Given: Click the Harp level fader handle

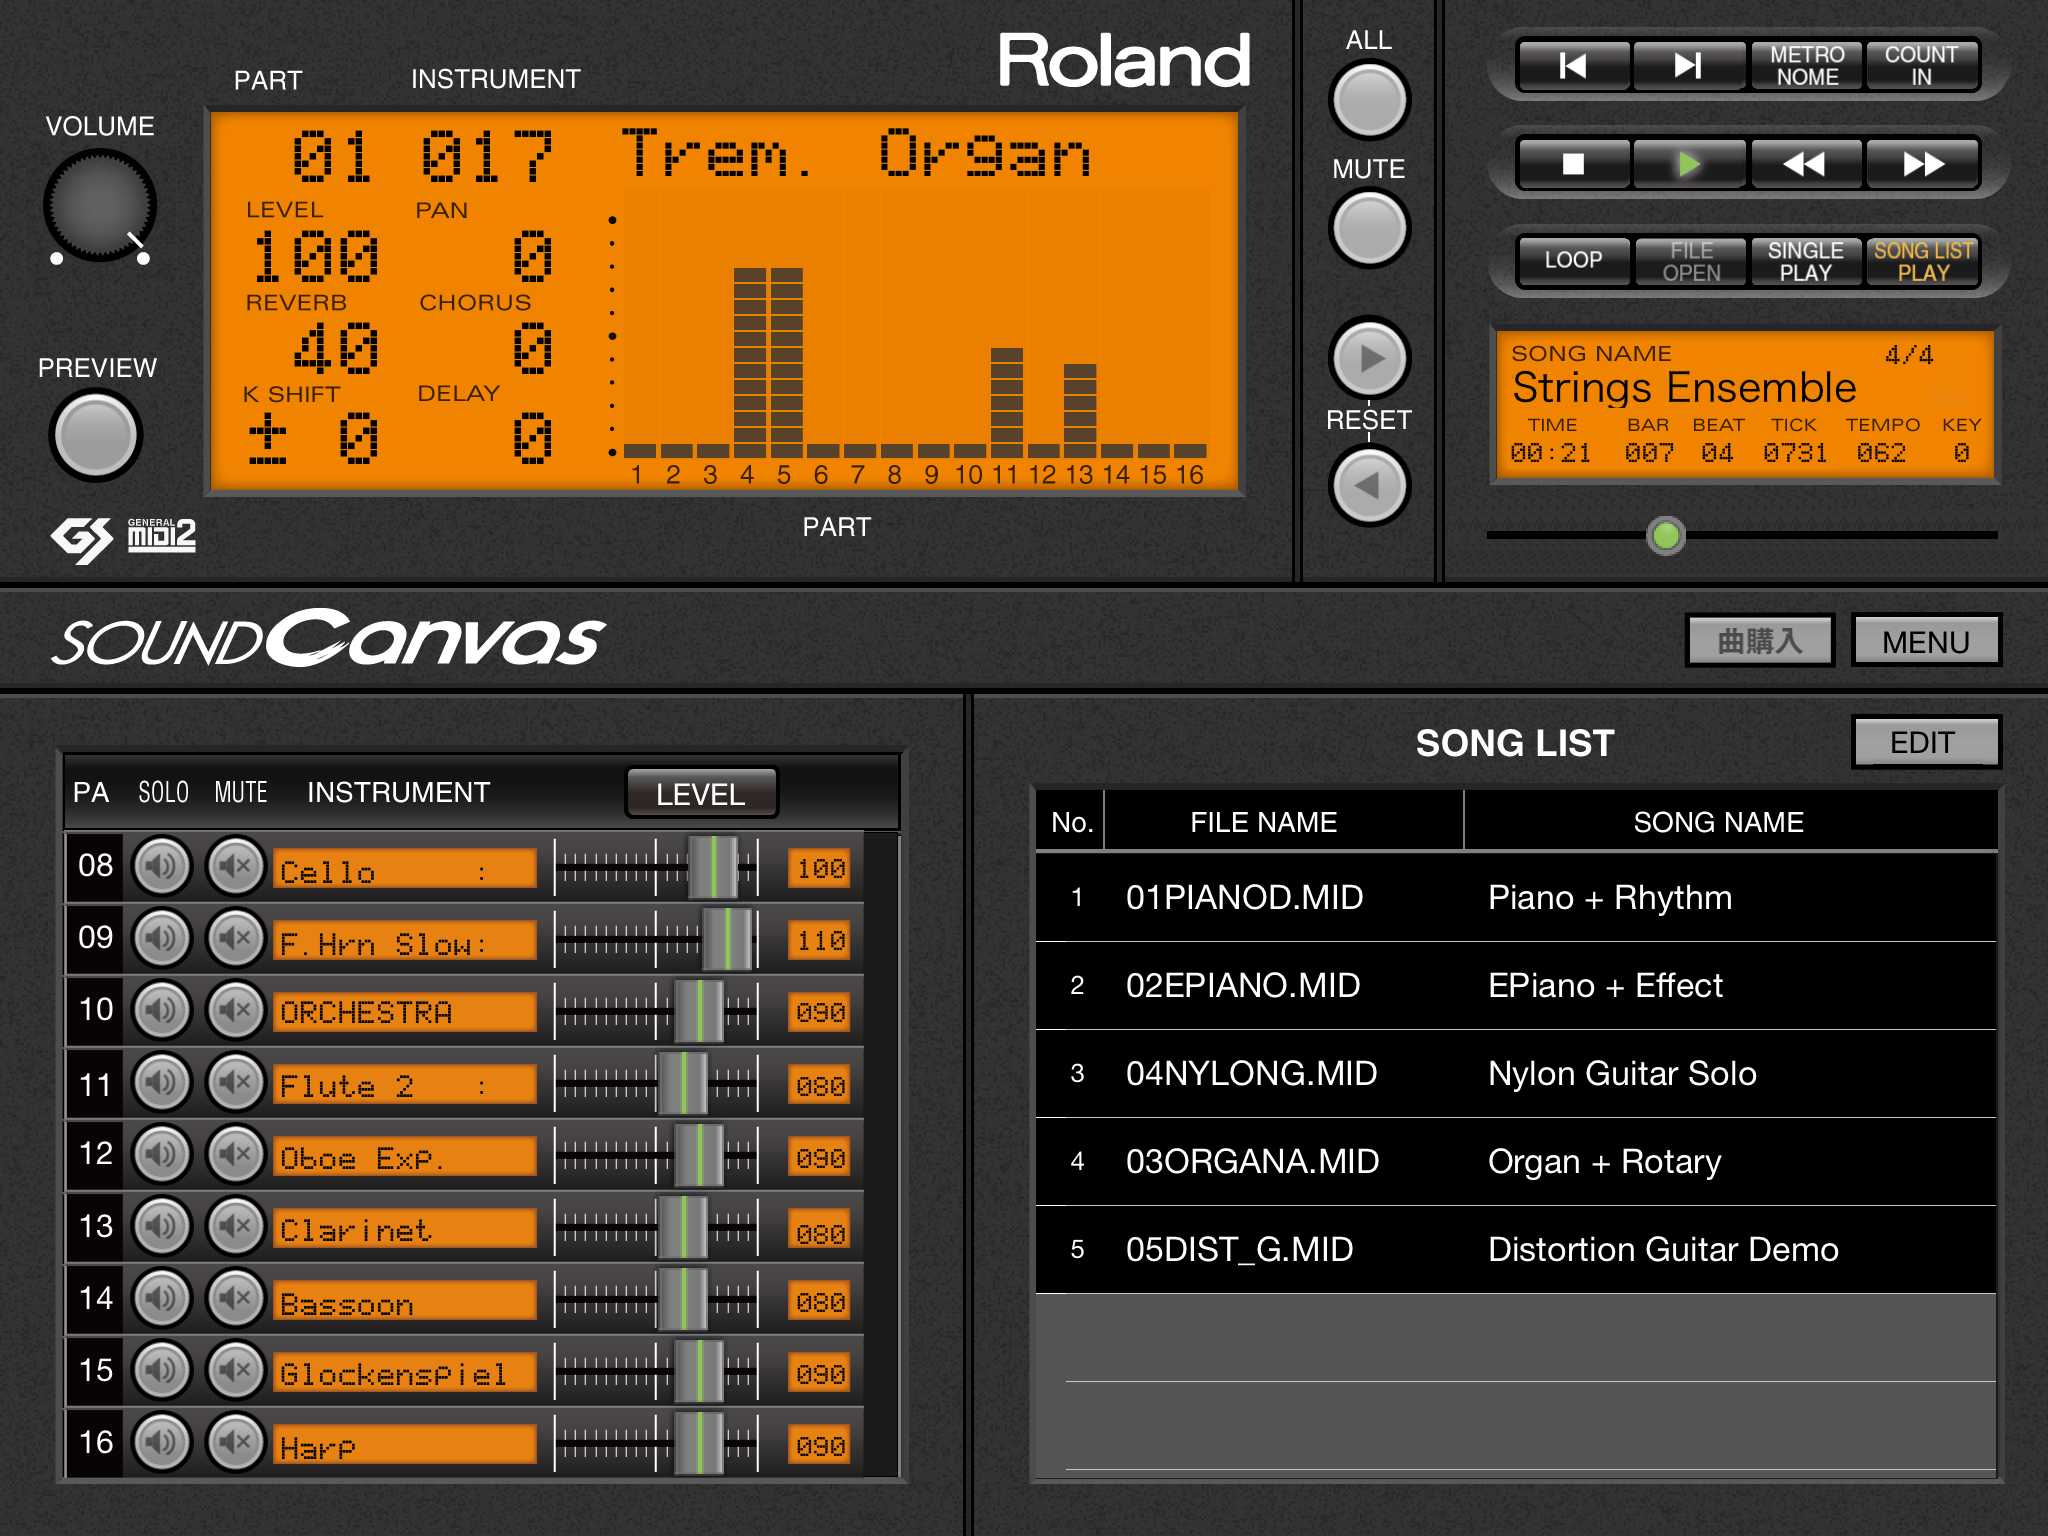Looking at the screenshot, I should (x=699, y=1443).
